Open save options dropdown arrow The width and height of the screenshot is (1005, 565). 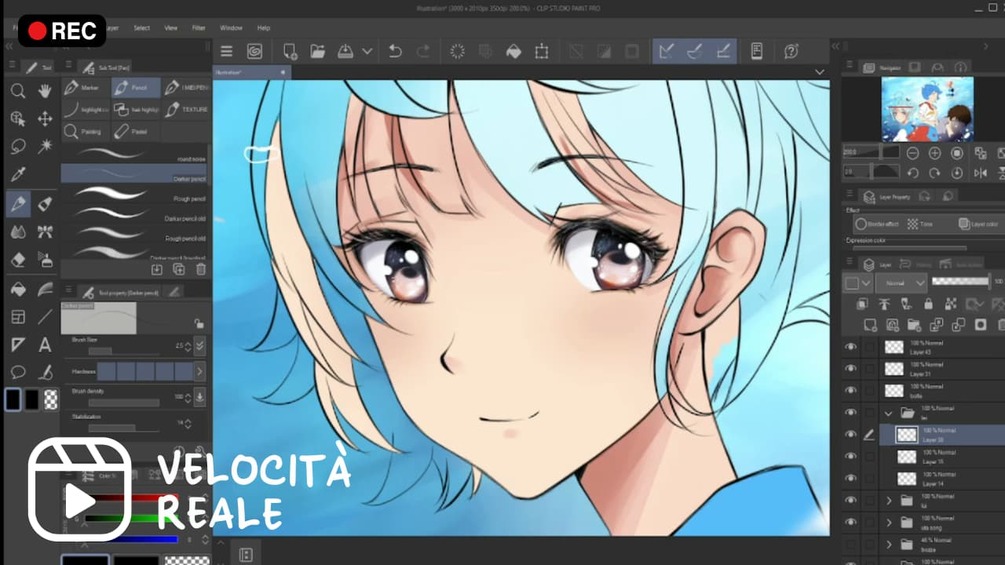[367, 51]
